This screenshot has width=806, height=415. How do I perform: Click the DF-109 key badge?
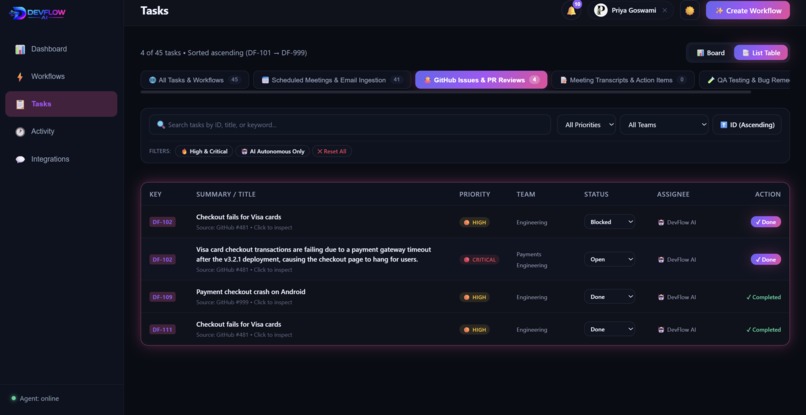click(162, 297)
